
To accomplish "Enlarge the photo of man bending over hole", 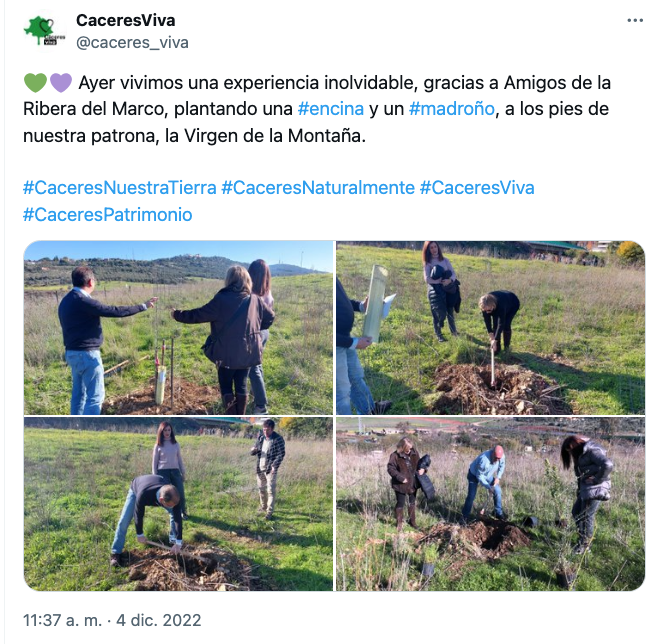I will tap(178, 504).
